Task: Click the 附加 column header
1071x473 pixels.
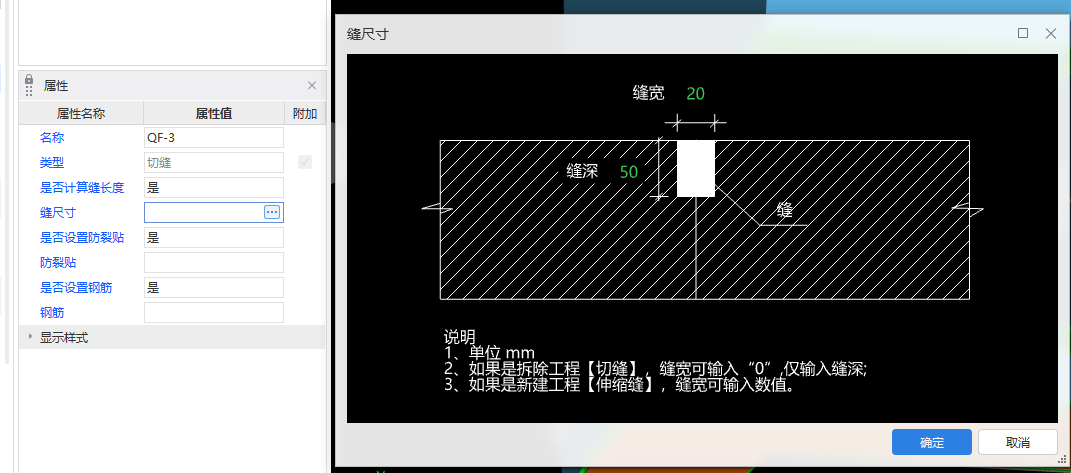Action: 305,113
